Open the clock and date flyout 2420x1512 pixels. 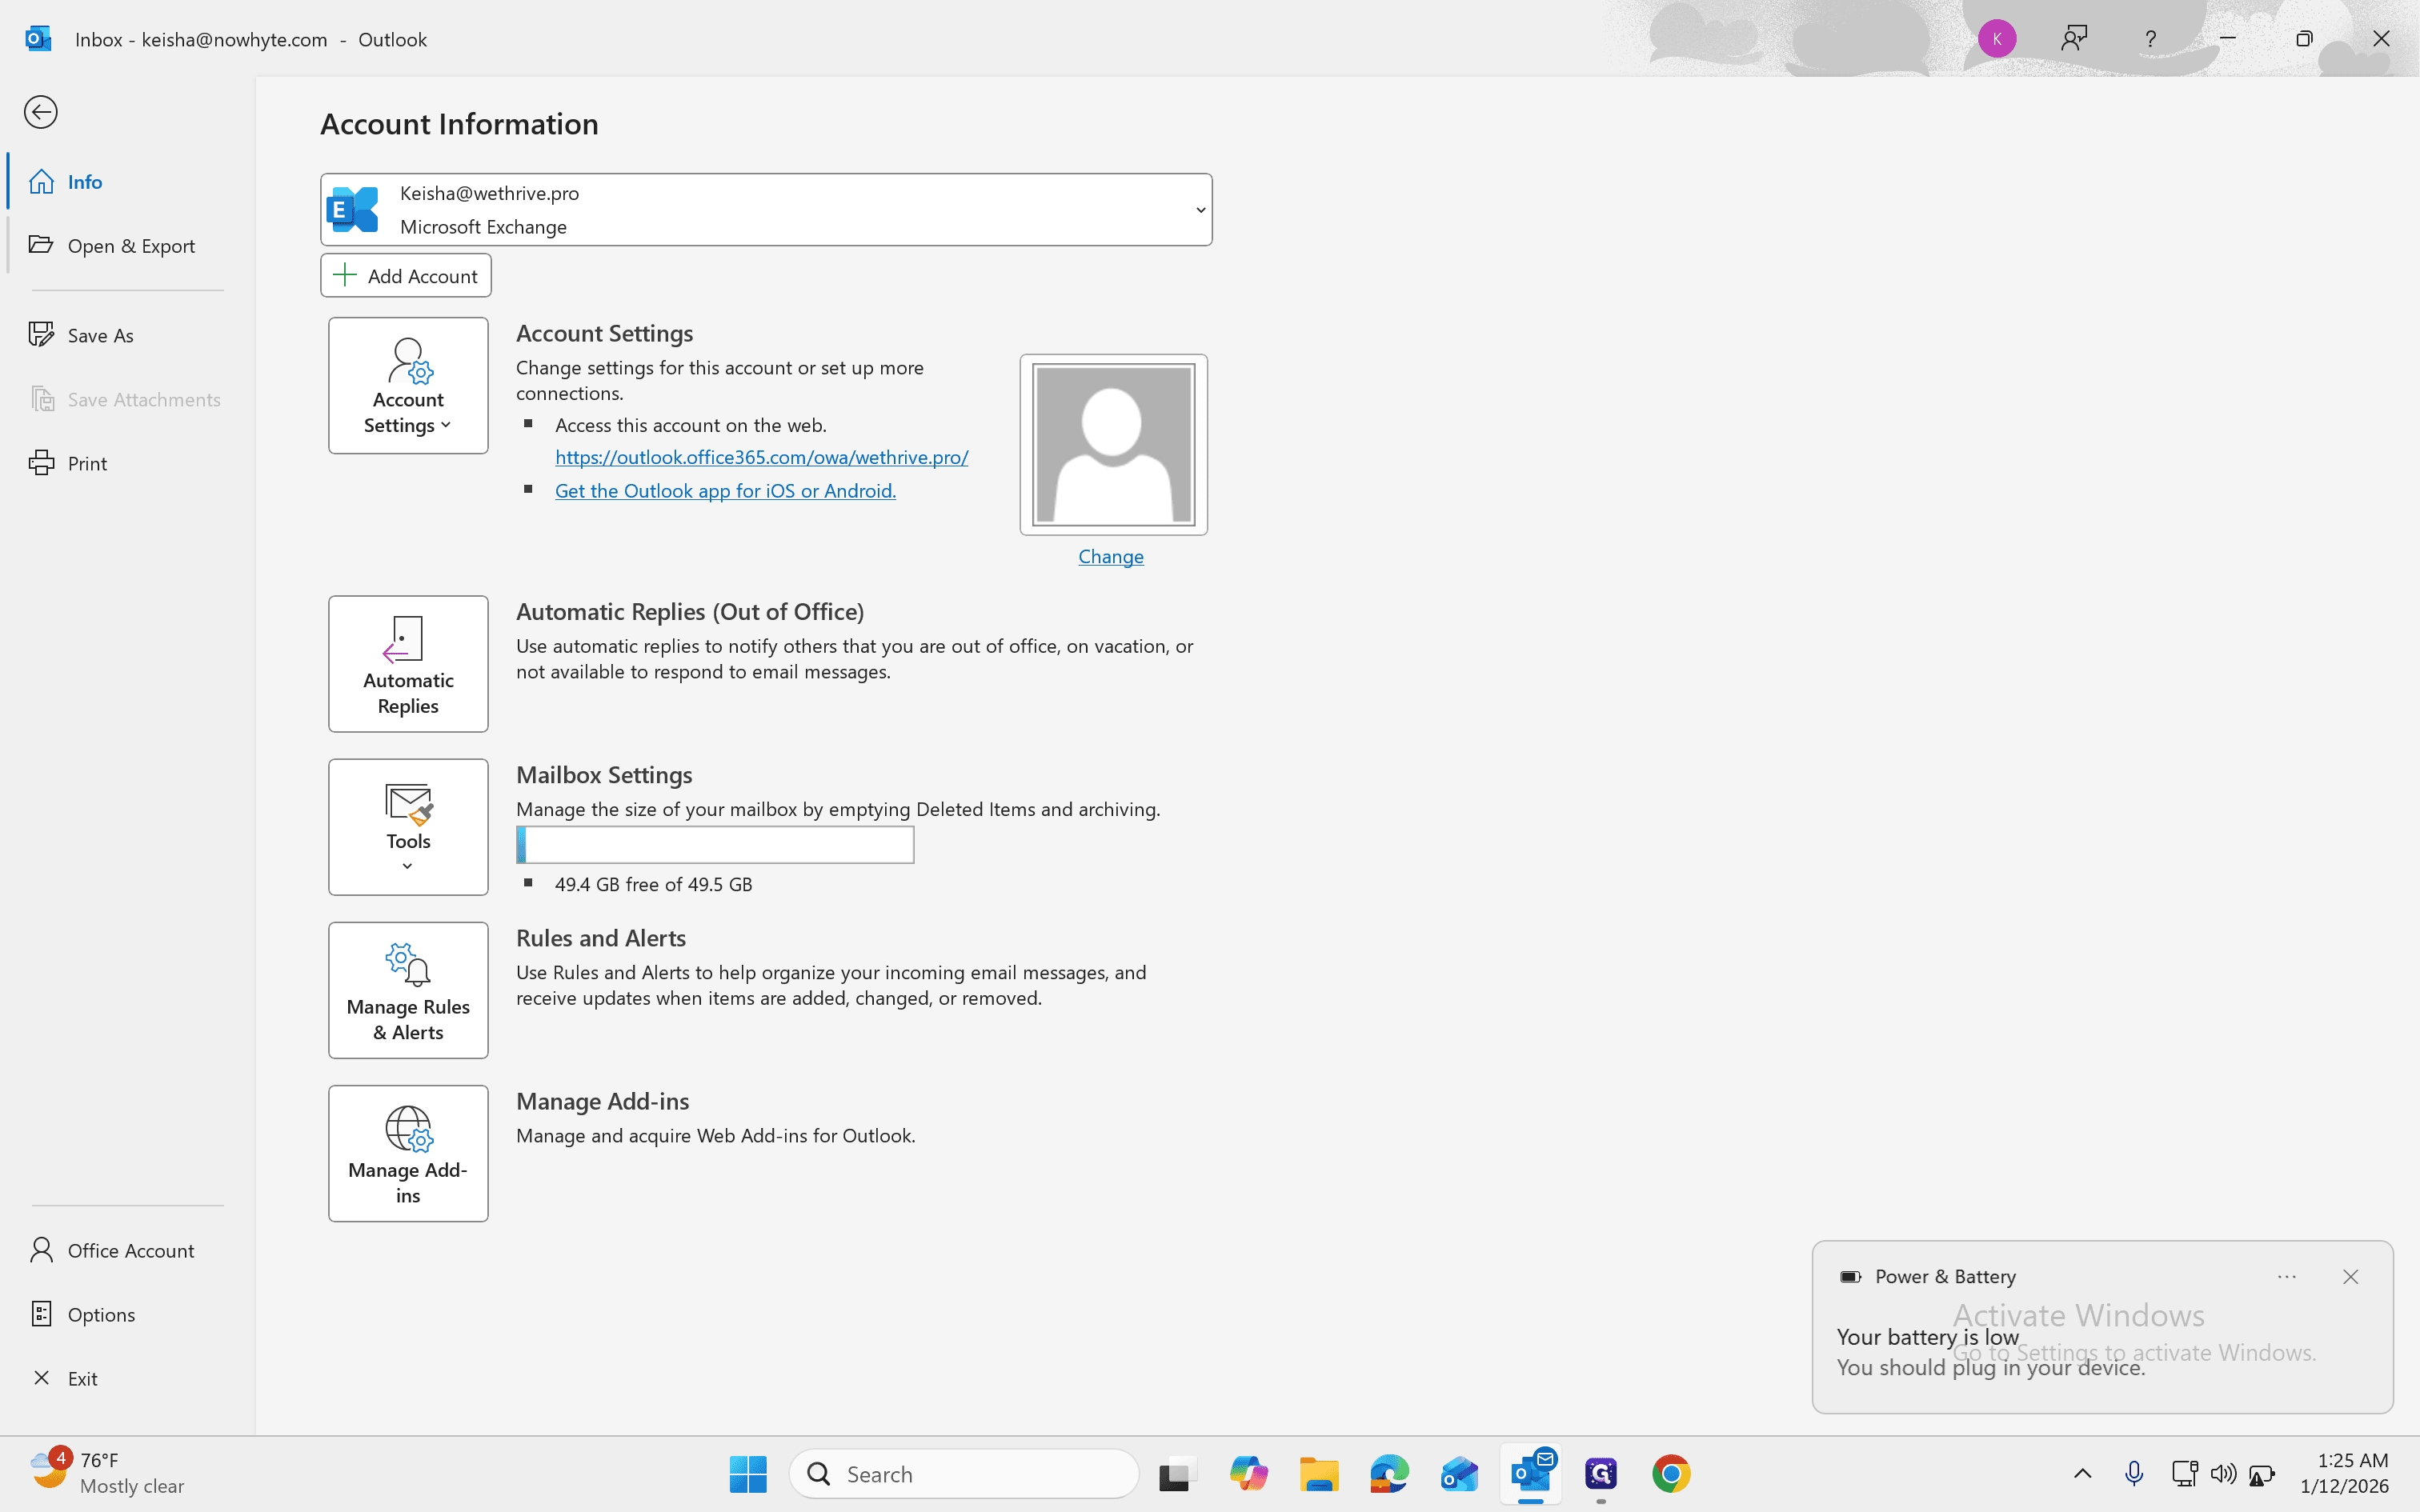point(2345,1473)
